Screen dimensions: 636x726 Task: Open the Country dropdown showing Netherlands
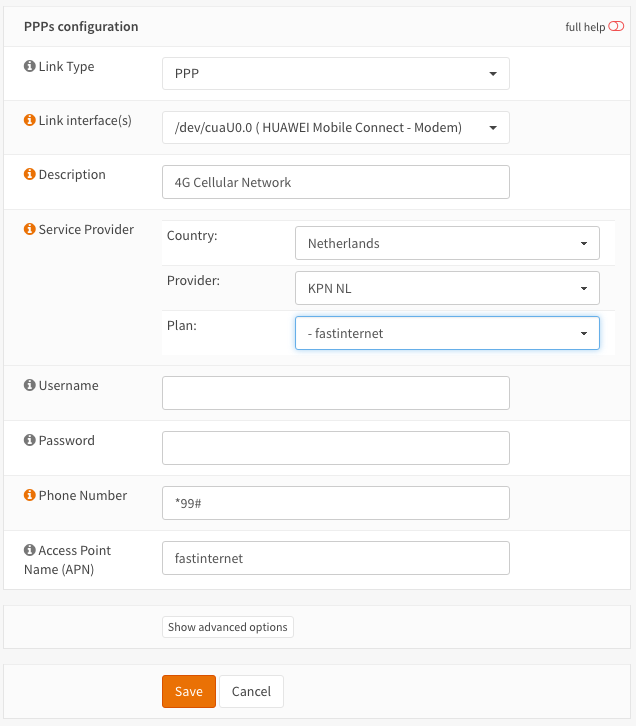(x=447, y=243)
